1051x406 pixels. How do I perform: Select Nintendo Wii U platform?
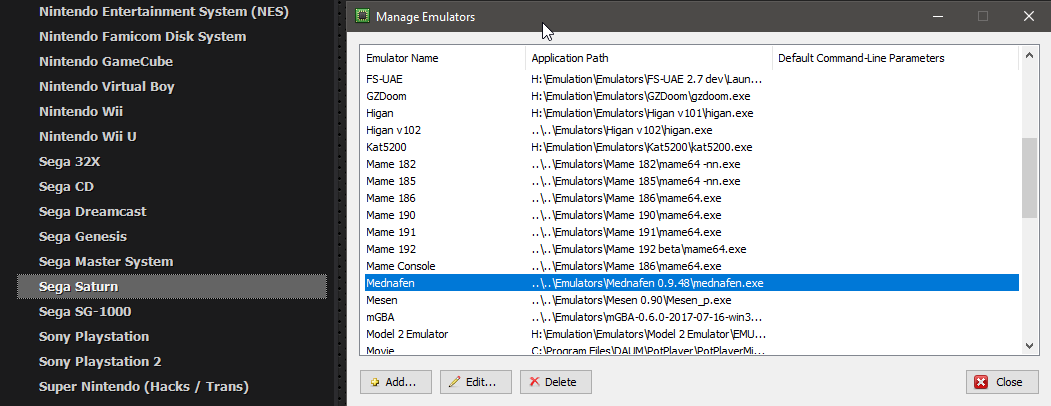click(x=88, y=136)
